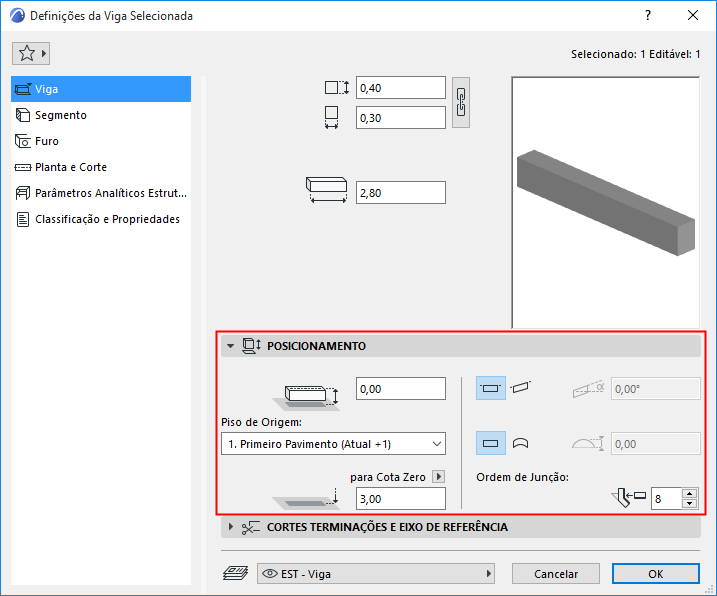Select the inclined beam option
717x596 pixels.
520,387
